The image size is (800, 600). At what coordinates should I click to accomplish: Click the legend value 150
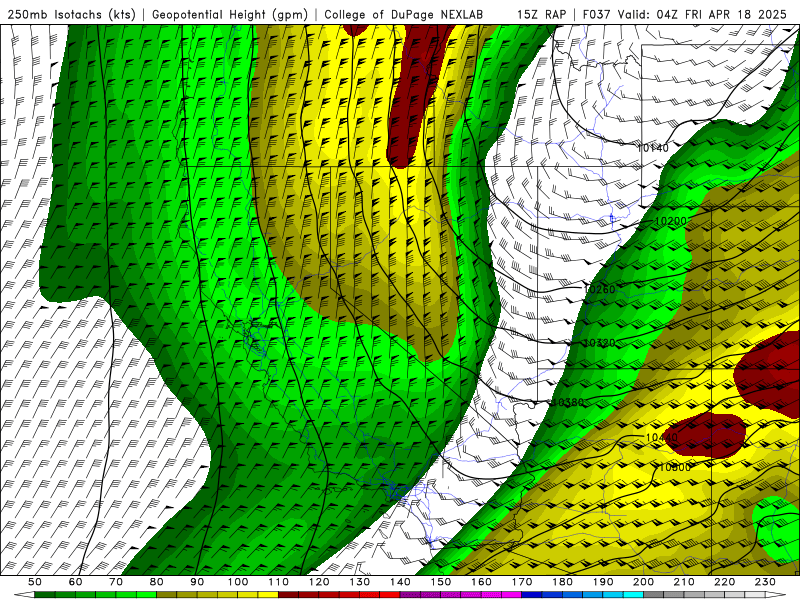coord(441,582)
